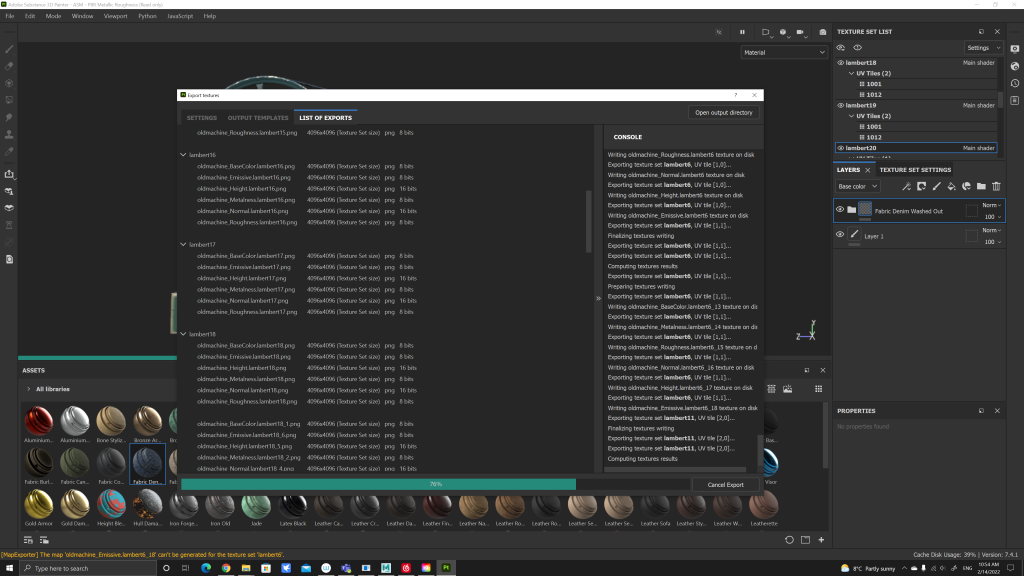The width and height of the screenshot is (1024, 576).
Task: Add a fill layer with bucket icon
Action: pos(951,186)
